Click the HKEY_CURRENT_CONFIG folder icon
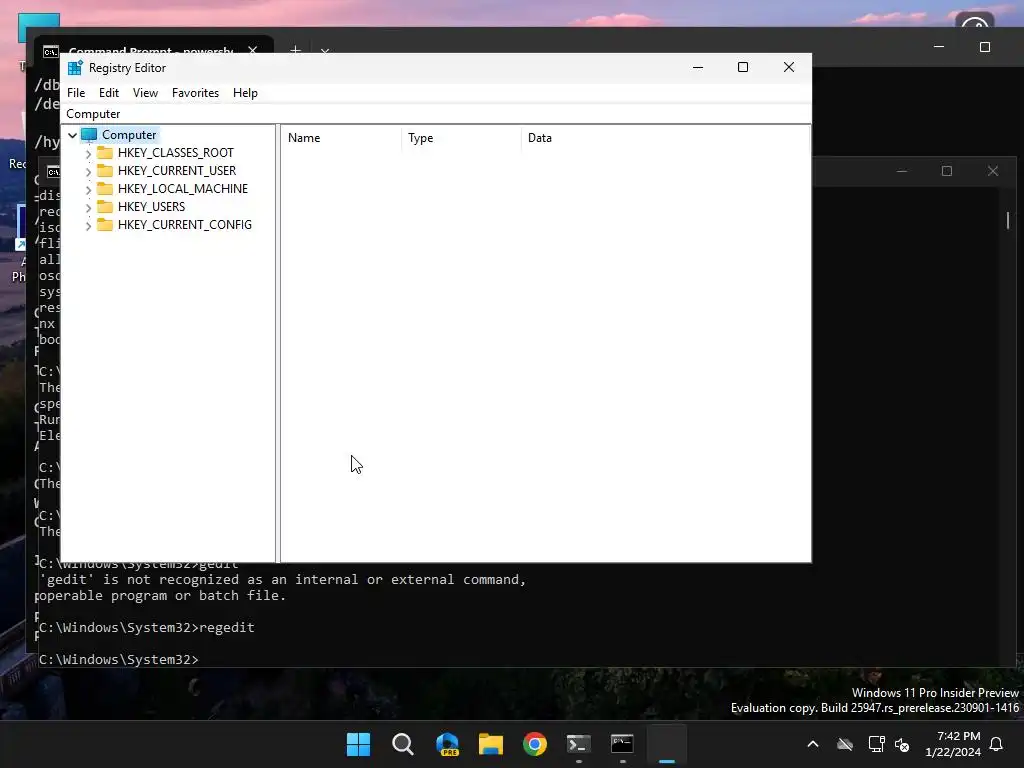Viewport: 1024px width, 768px height. 104,225
